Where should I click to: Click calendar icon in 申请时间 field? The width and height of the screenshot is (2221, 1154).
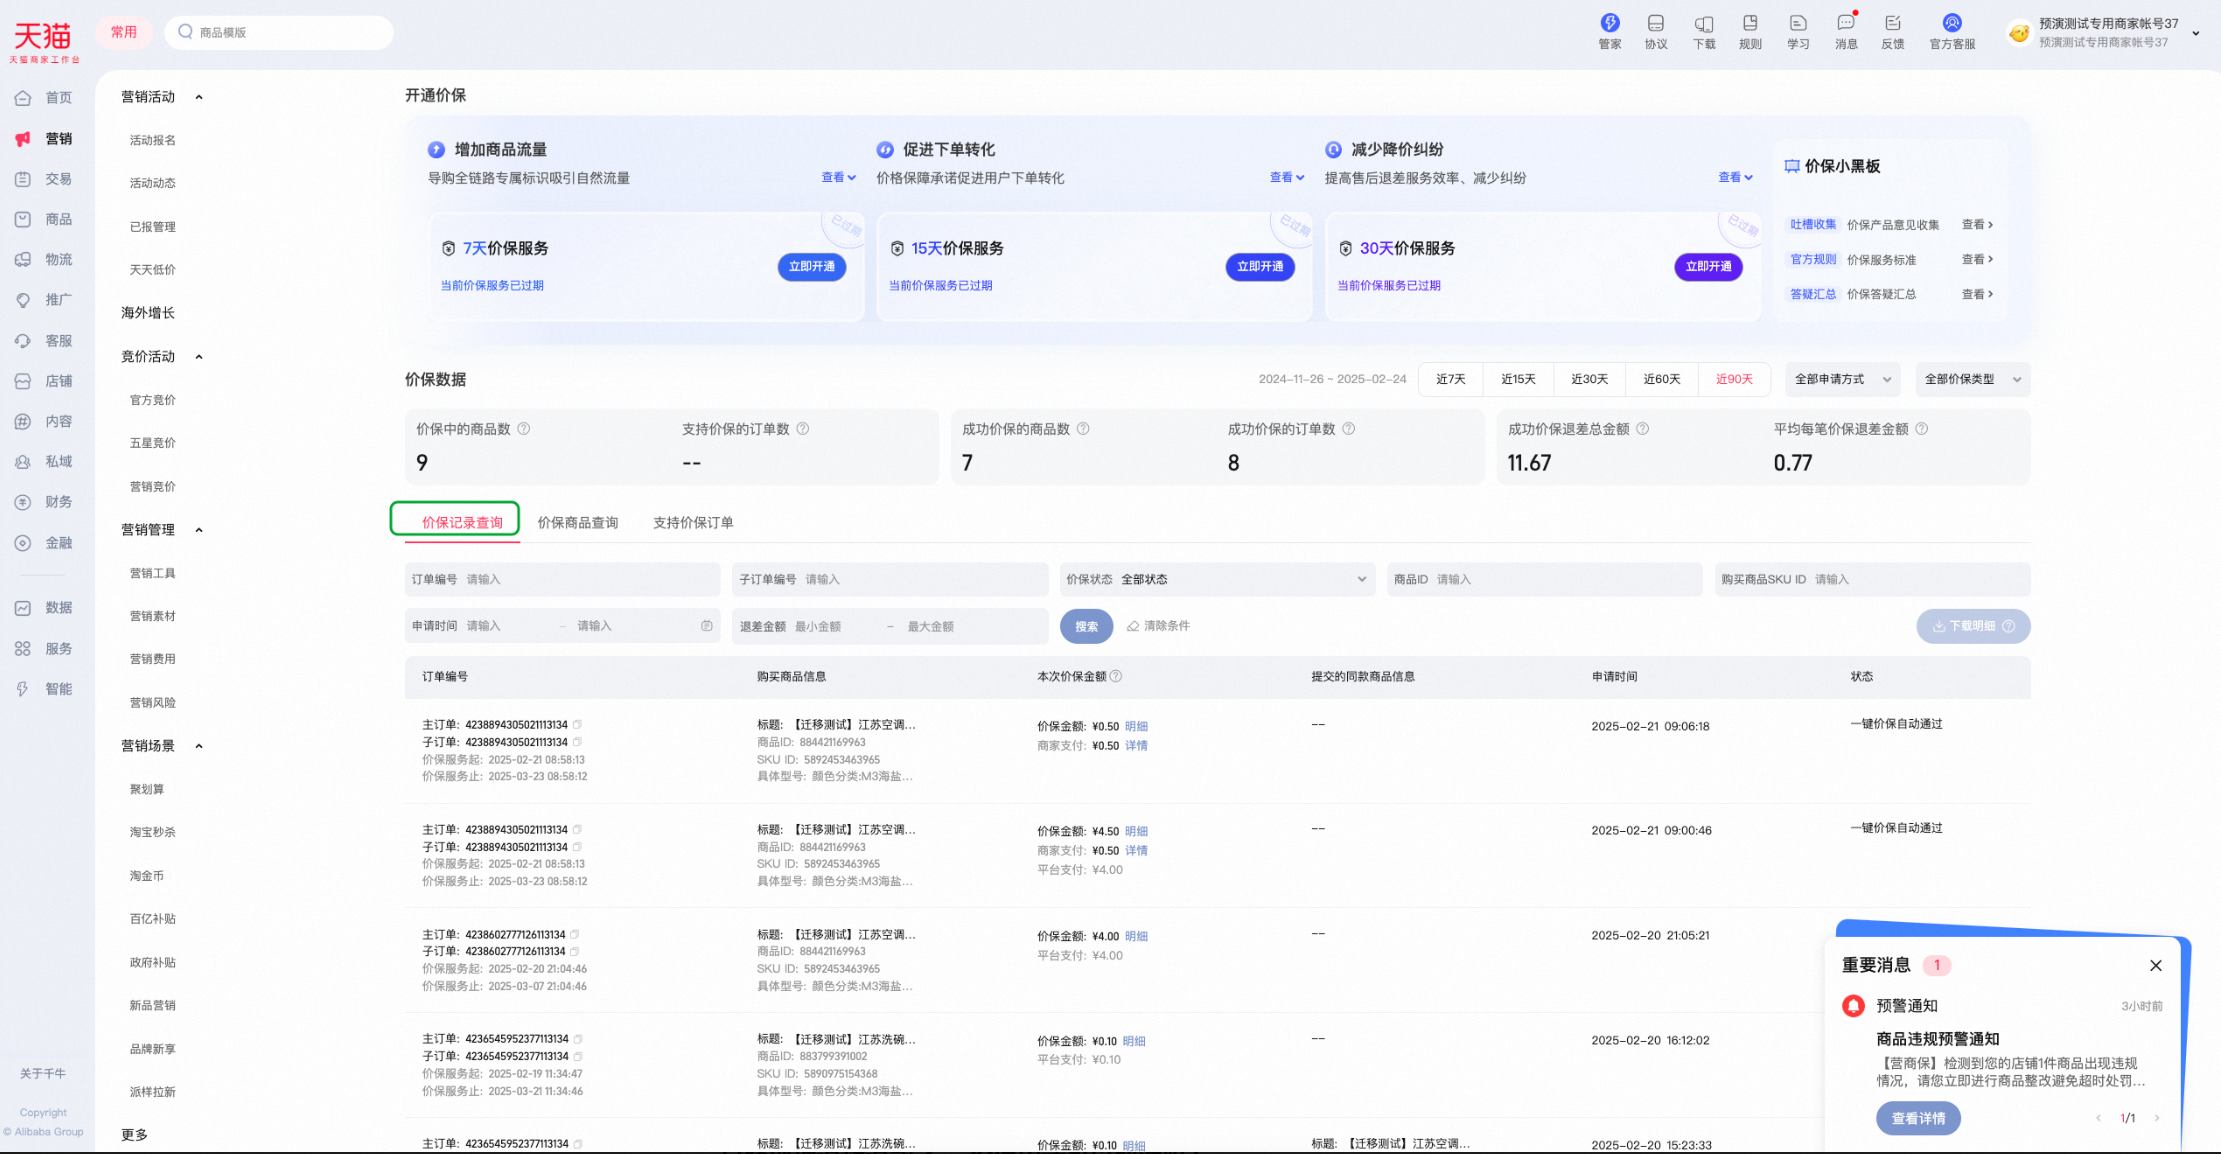coord(707,626)
